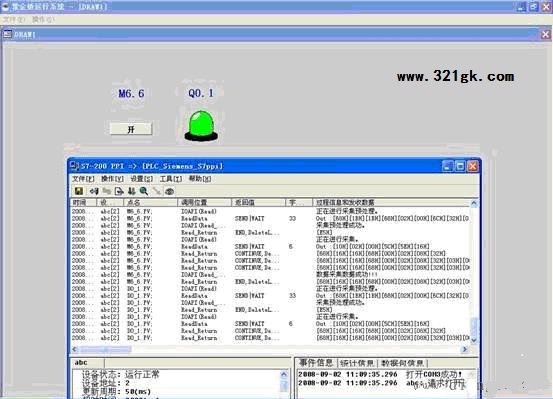Click the log list scroll-down arrow
553x399 pixels.
pos(474,340)
